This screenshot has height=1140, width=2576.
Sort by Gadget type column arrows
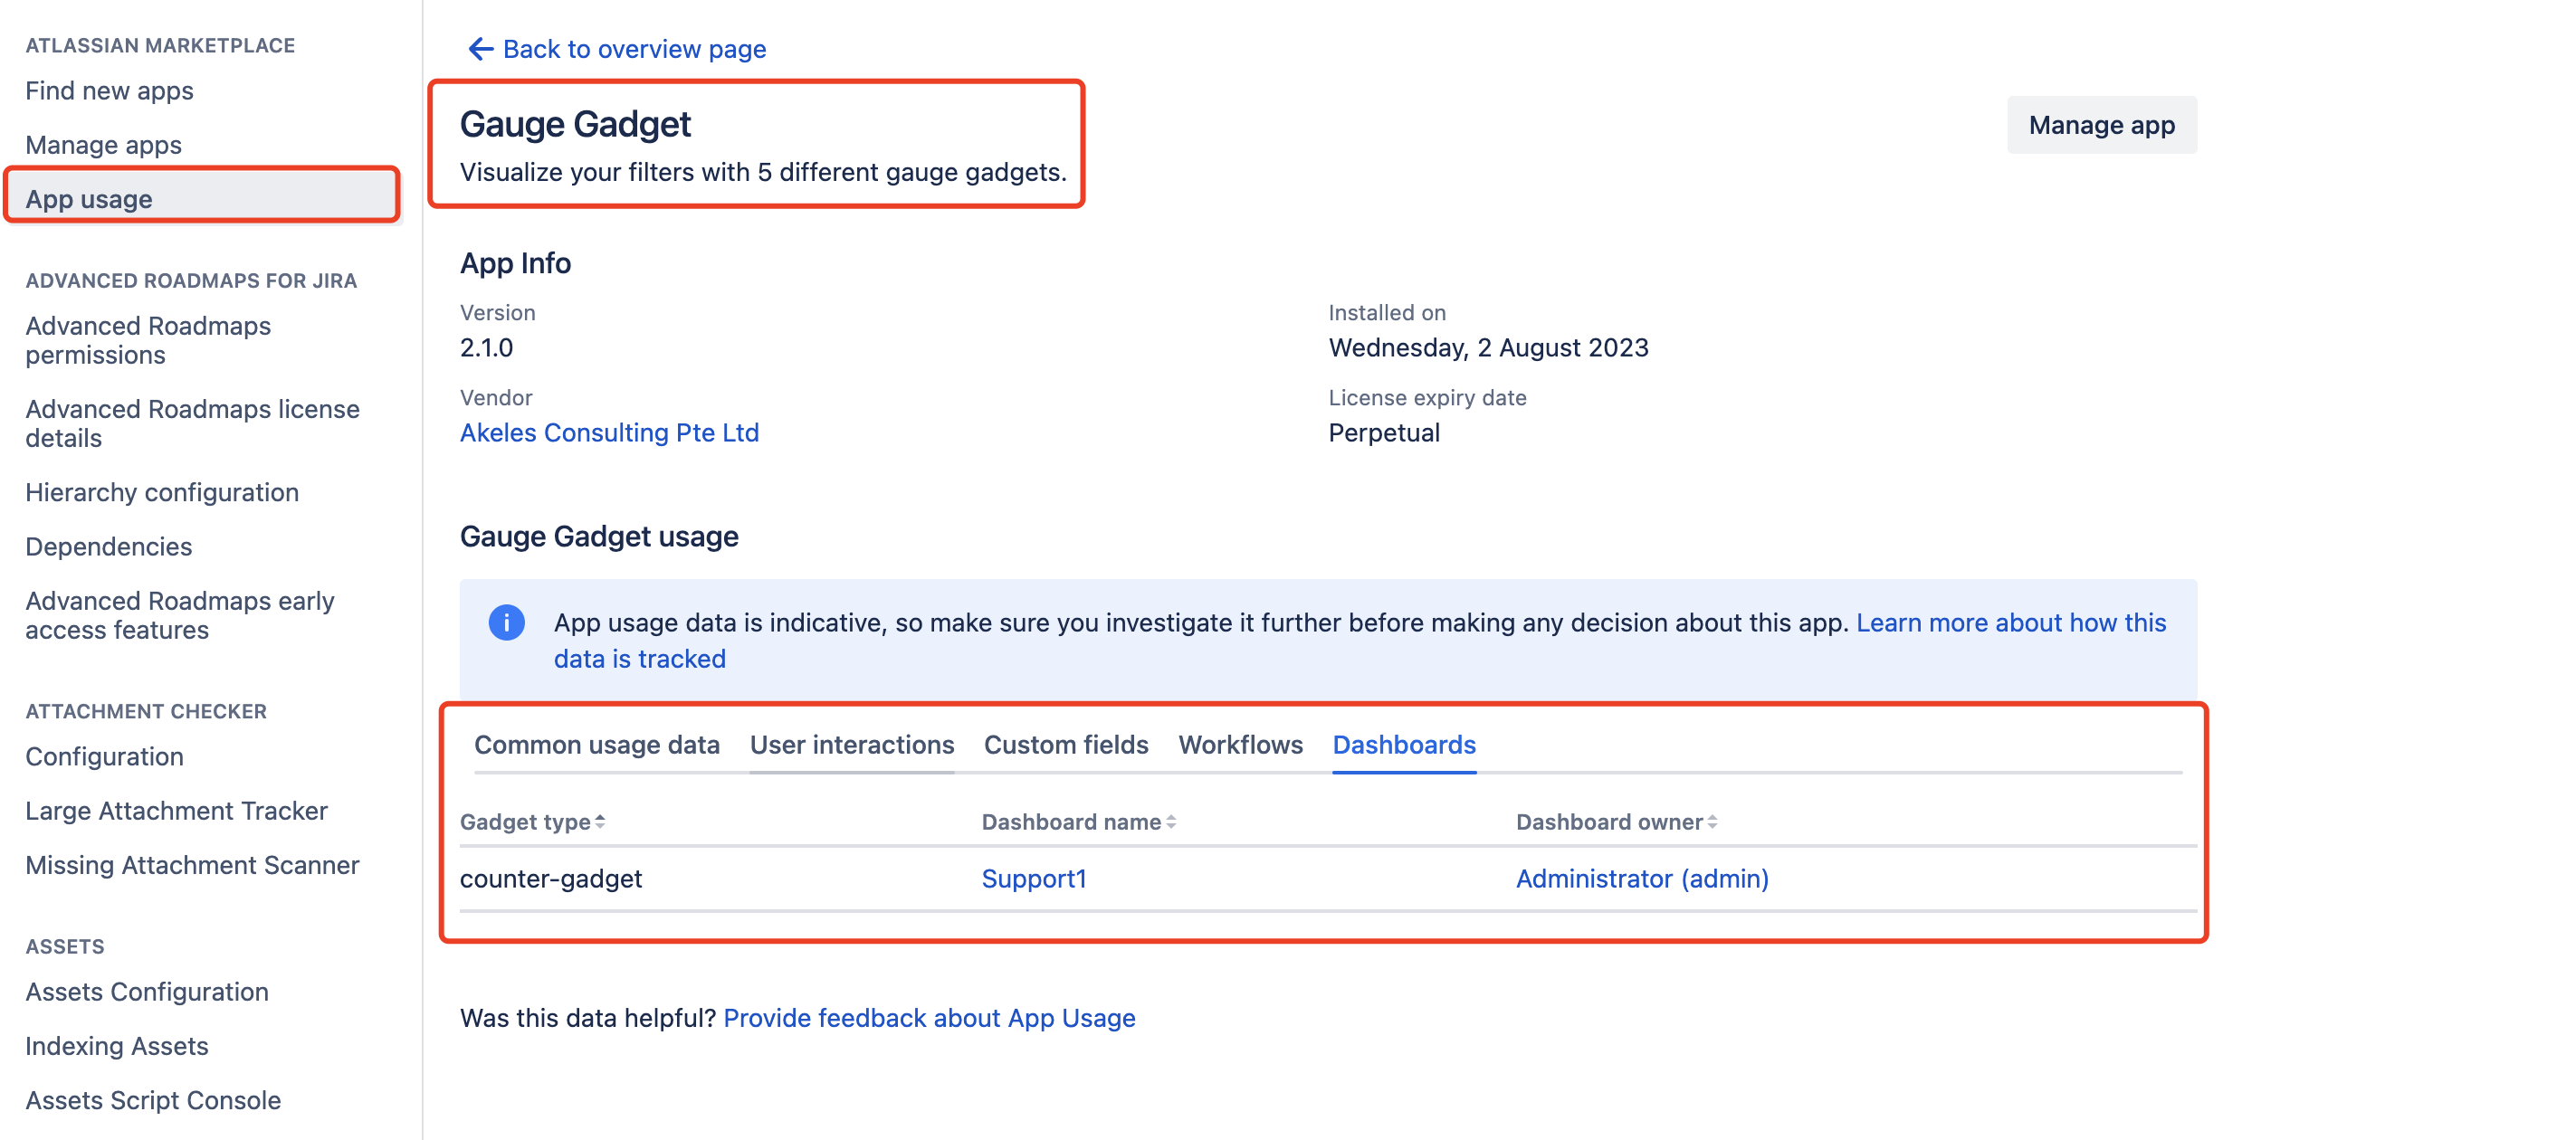click(x=600, y=822)
